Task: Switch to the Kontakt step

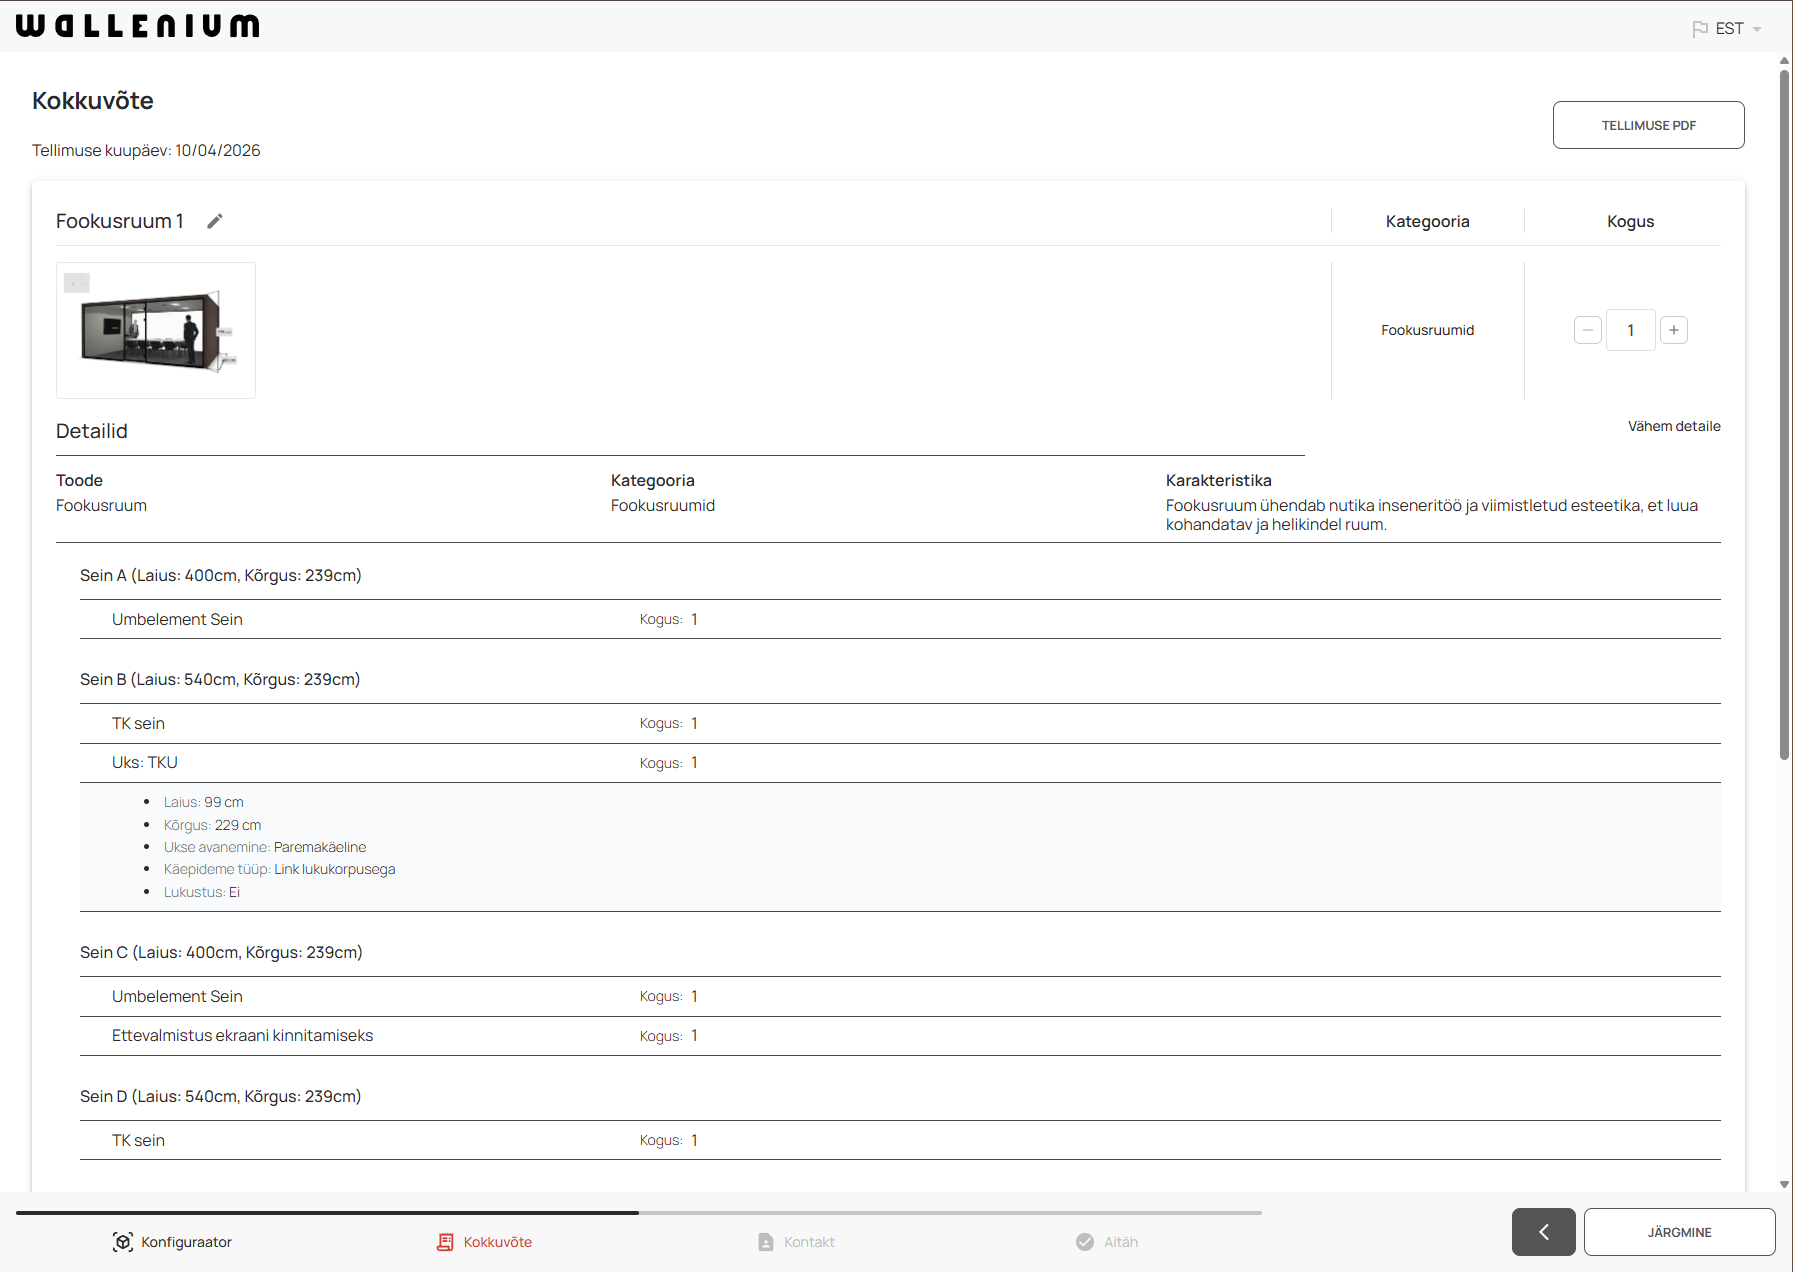Action: (x=808, y=1242)
